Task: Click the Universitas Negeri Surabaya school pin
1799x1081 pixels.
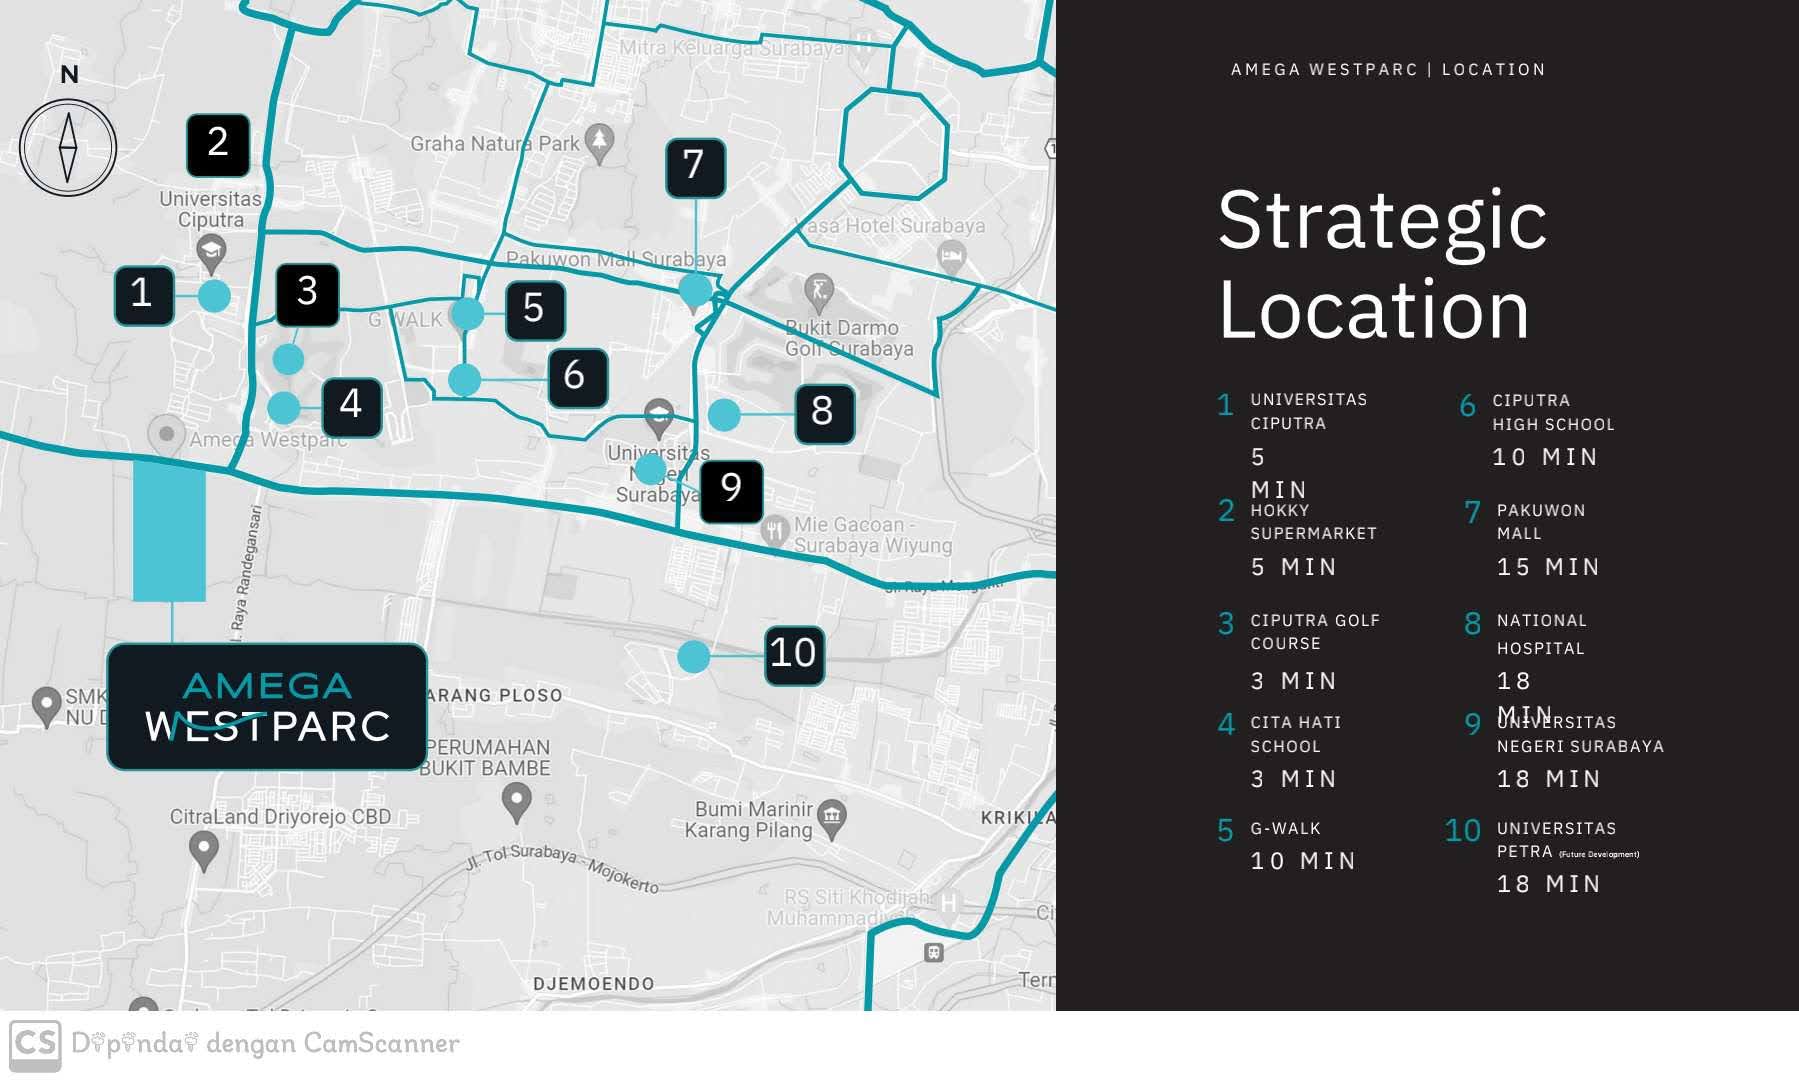Action: (658, 418)
